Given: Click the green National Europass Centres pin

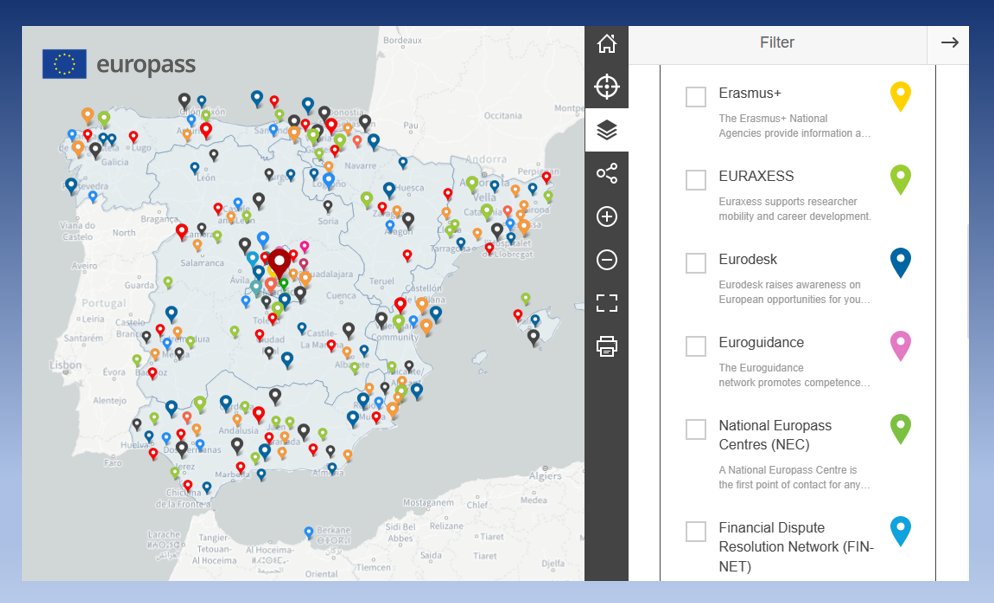Looking at the screenshot, I should 900,428.
